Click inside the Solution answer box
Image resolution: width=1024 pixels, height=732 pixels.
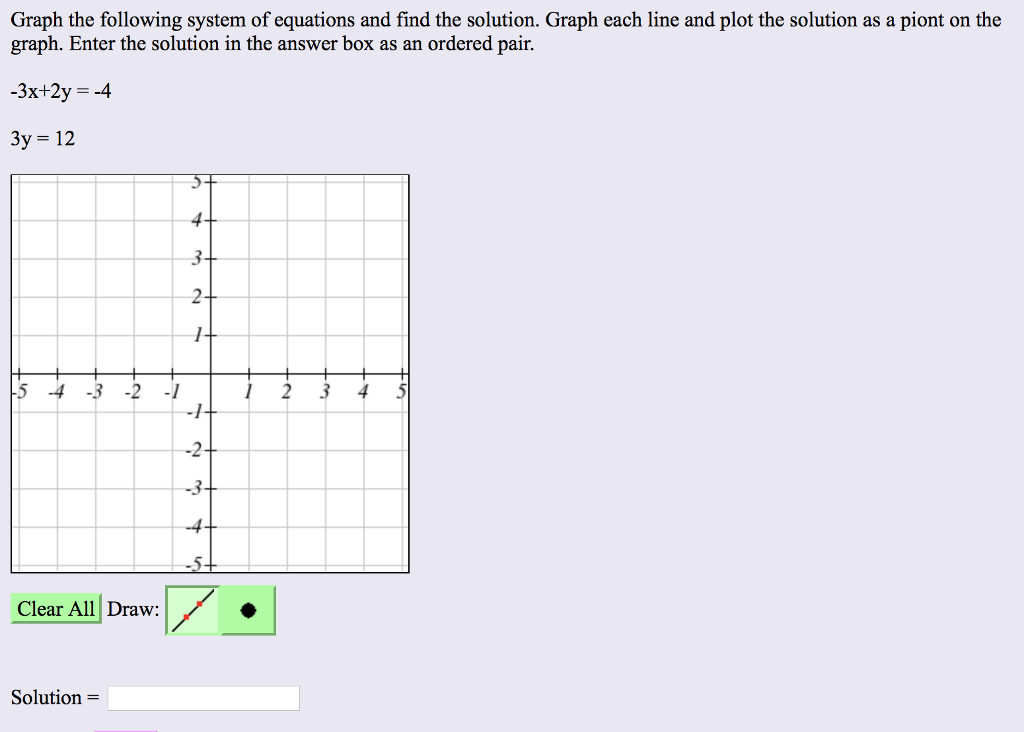click(203, 698)
